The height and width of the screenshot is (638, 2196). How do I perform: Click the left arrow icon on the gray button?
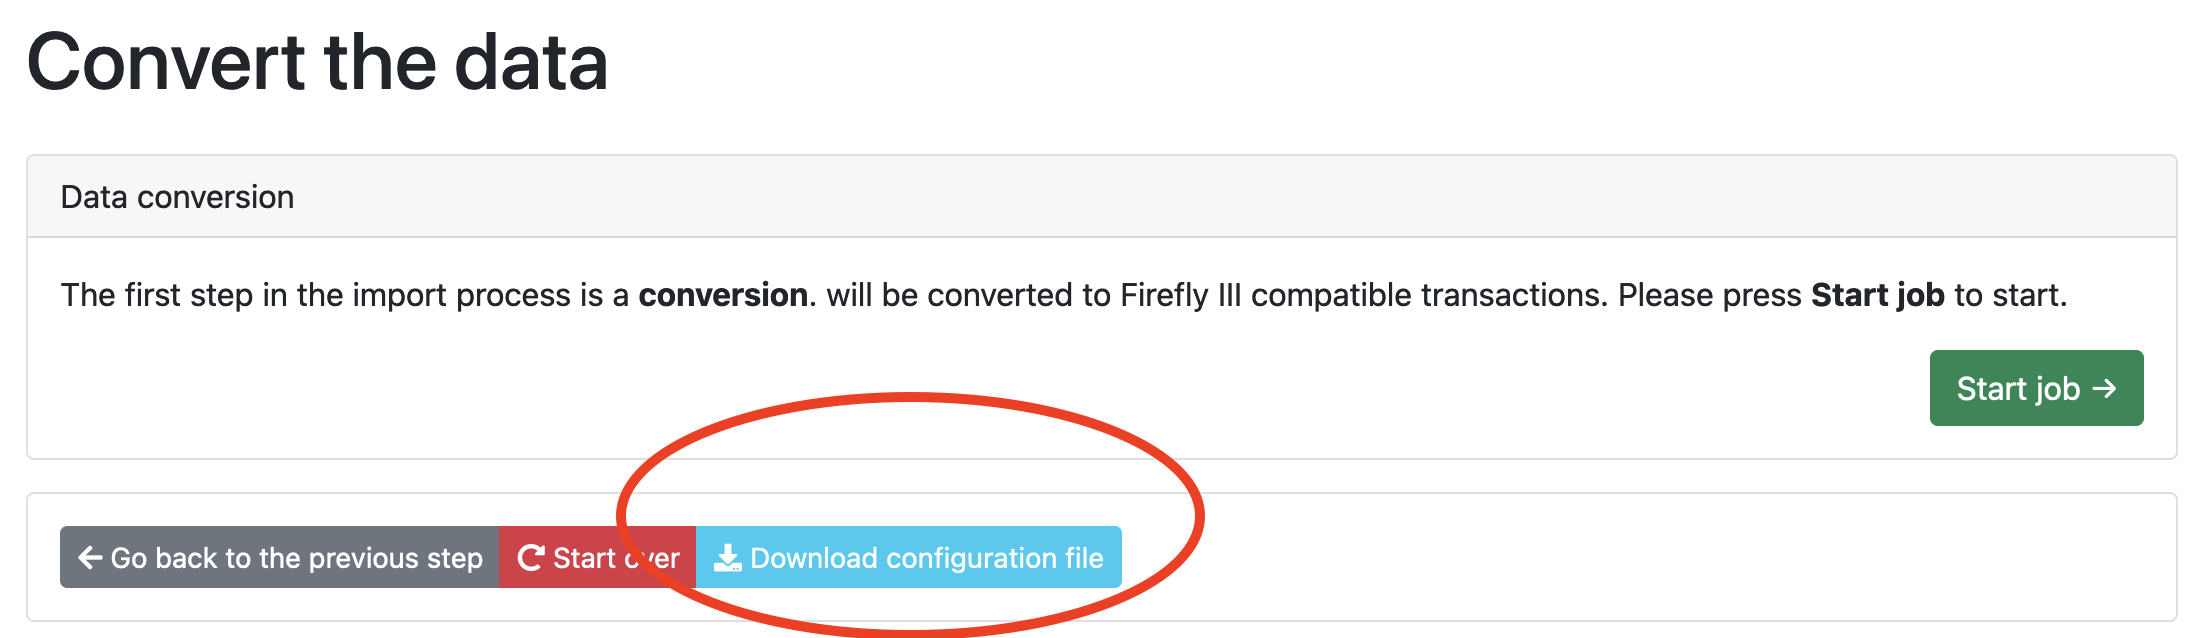point(88,558)
